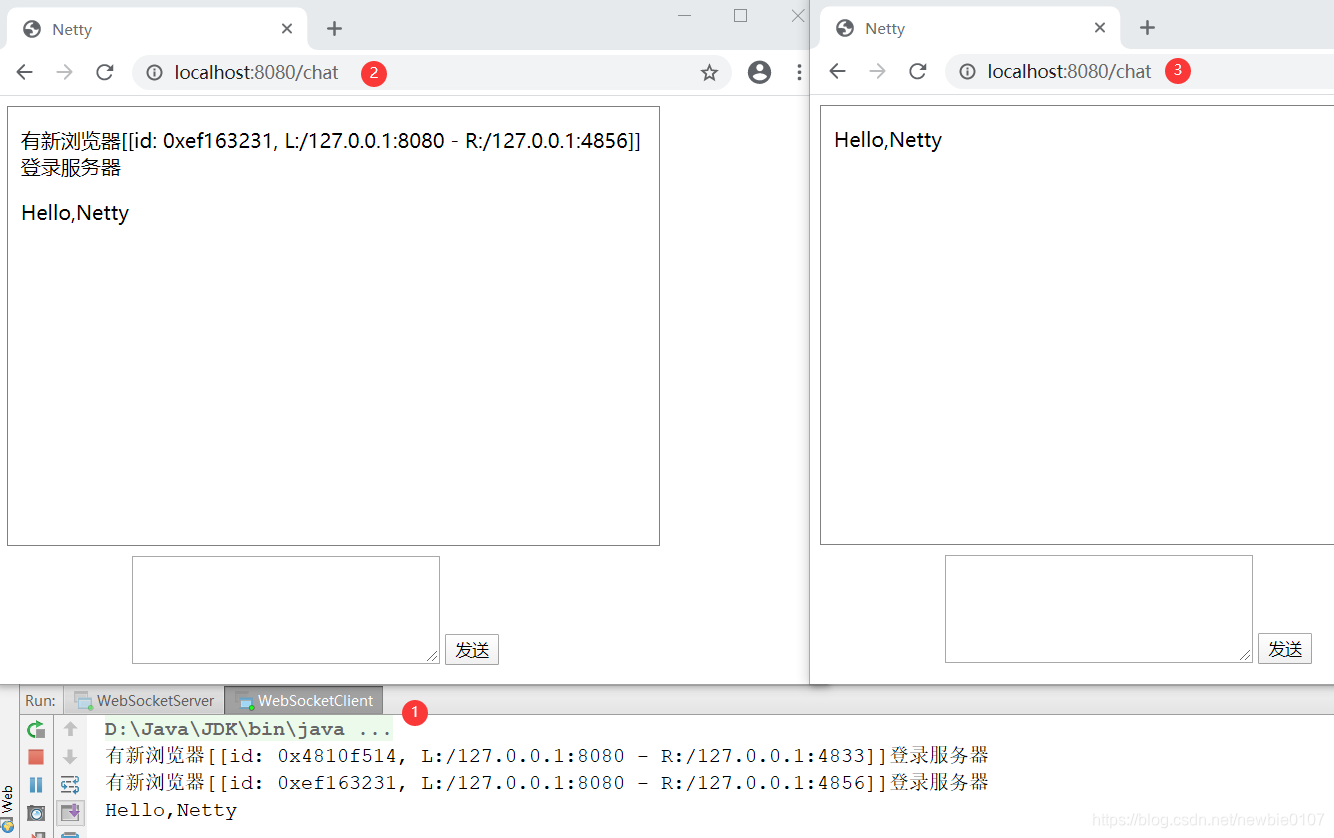
Task: Toggle soft-wrap in the Run console
Action: pos(70,785)
